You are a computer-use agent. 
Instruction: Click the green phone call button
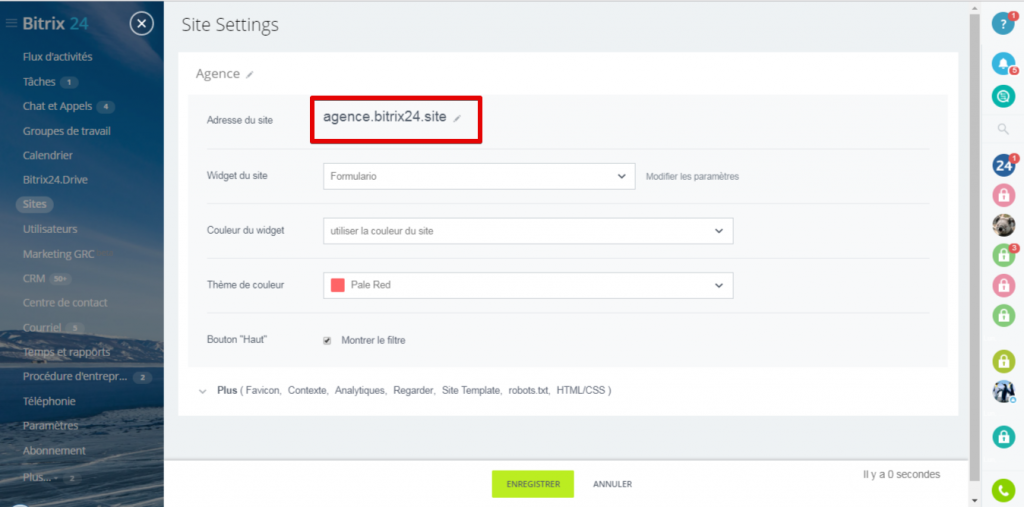click(x=1003, y=490)
